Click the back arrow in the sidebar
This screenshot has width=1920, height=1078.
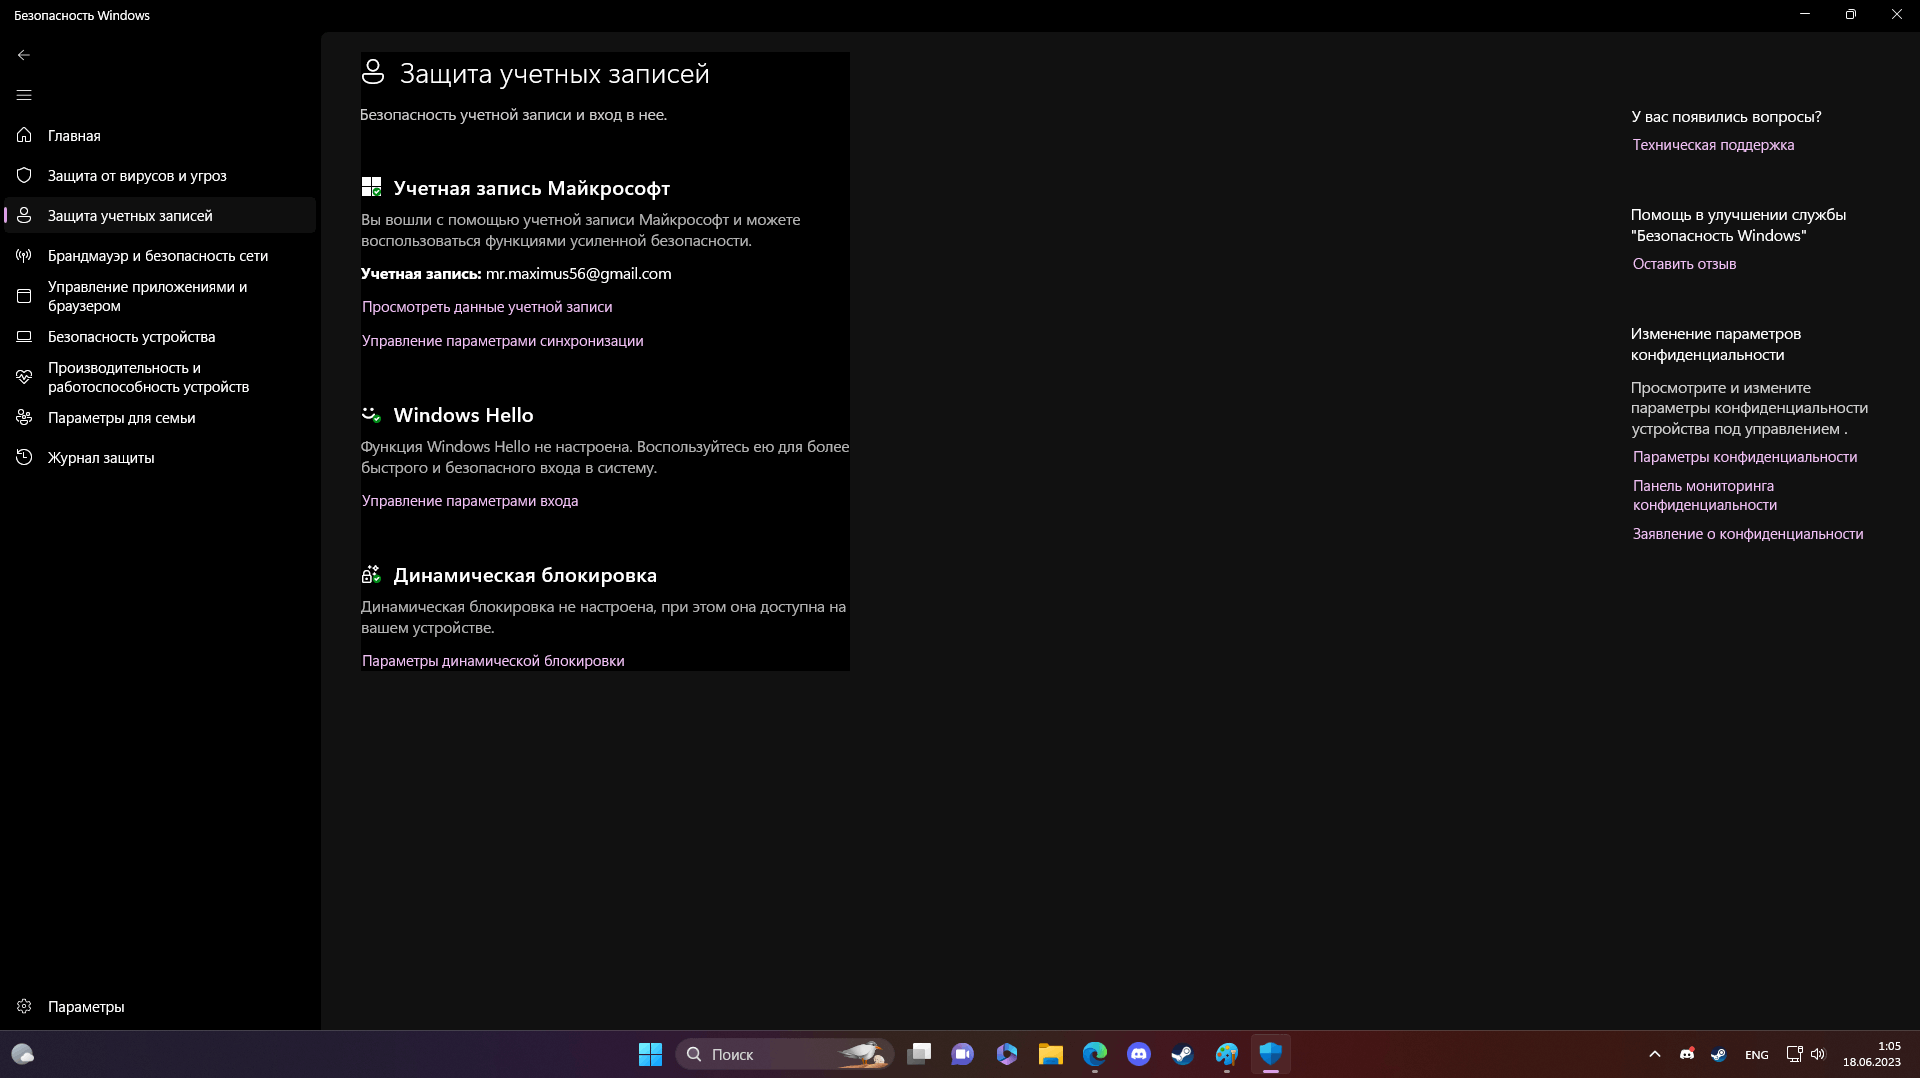24,55
